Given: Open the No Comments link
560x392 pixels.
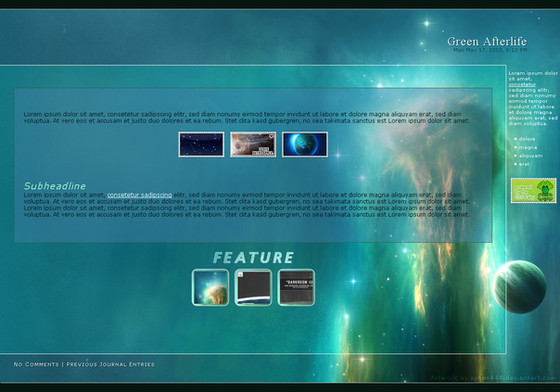Looking at the screenshot, I should (36, 364).
